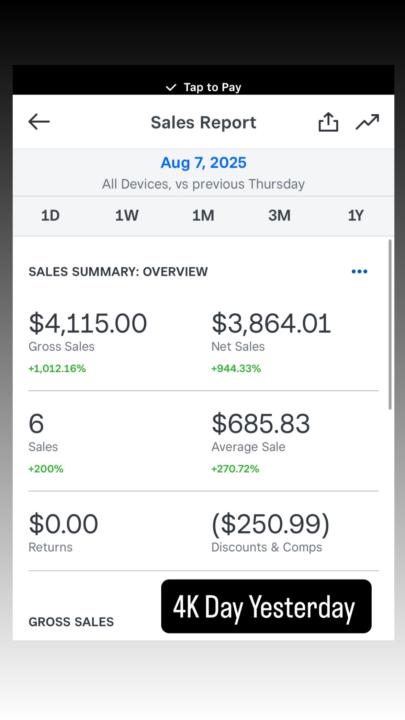Select the 6 Sales count
Screen dimensions: 405x720
[x=36, y=423]
